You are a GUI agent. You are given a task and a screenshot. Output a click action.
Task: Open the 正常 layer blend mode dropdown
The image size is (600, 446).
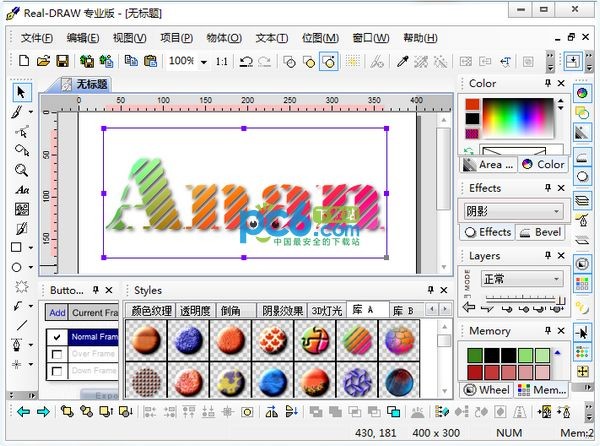555,279
